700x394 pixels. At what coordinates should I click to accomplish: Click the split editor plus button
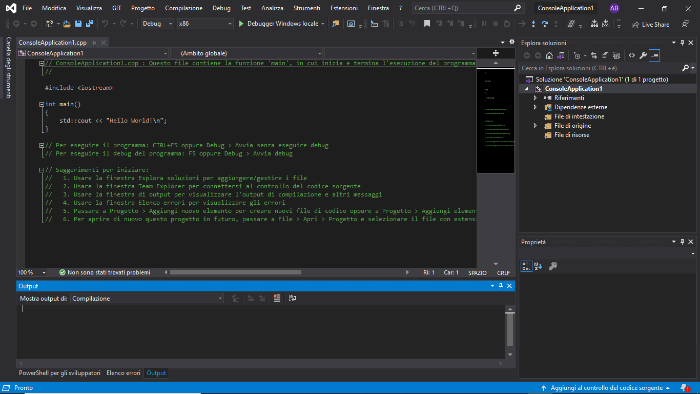point(496,53)
